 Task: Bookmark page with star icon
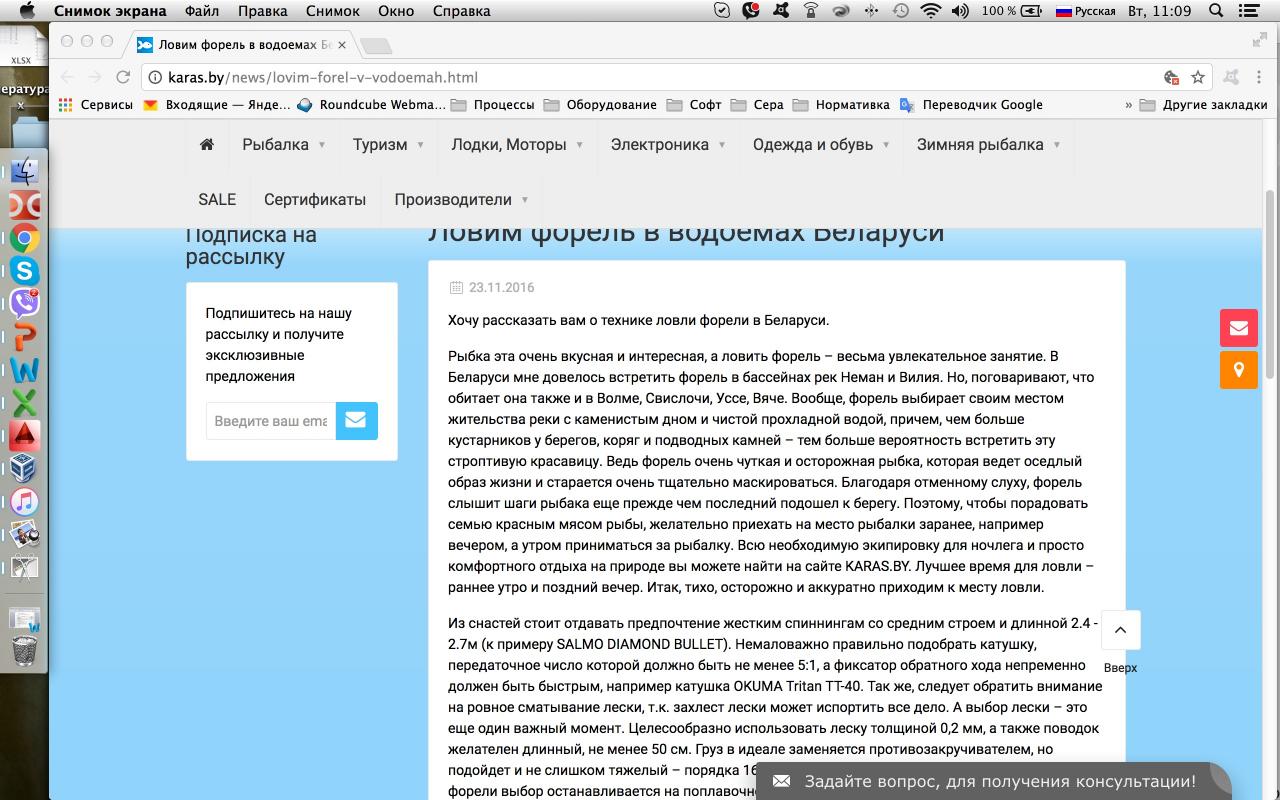[x=1197, y=77]
